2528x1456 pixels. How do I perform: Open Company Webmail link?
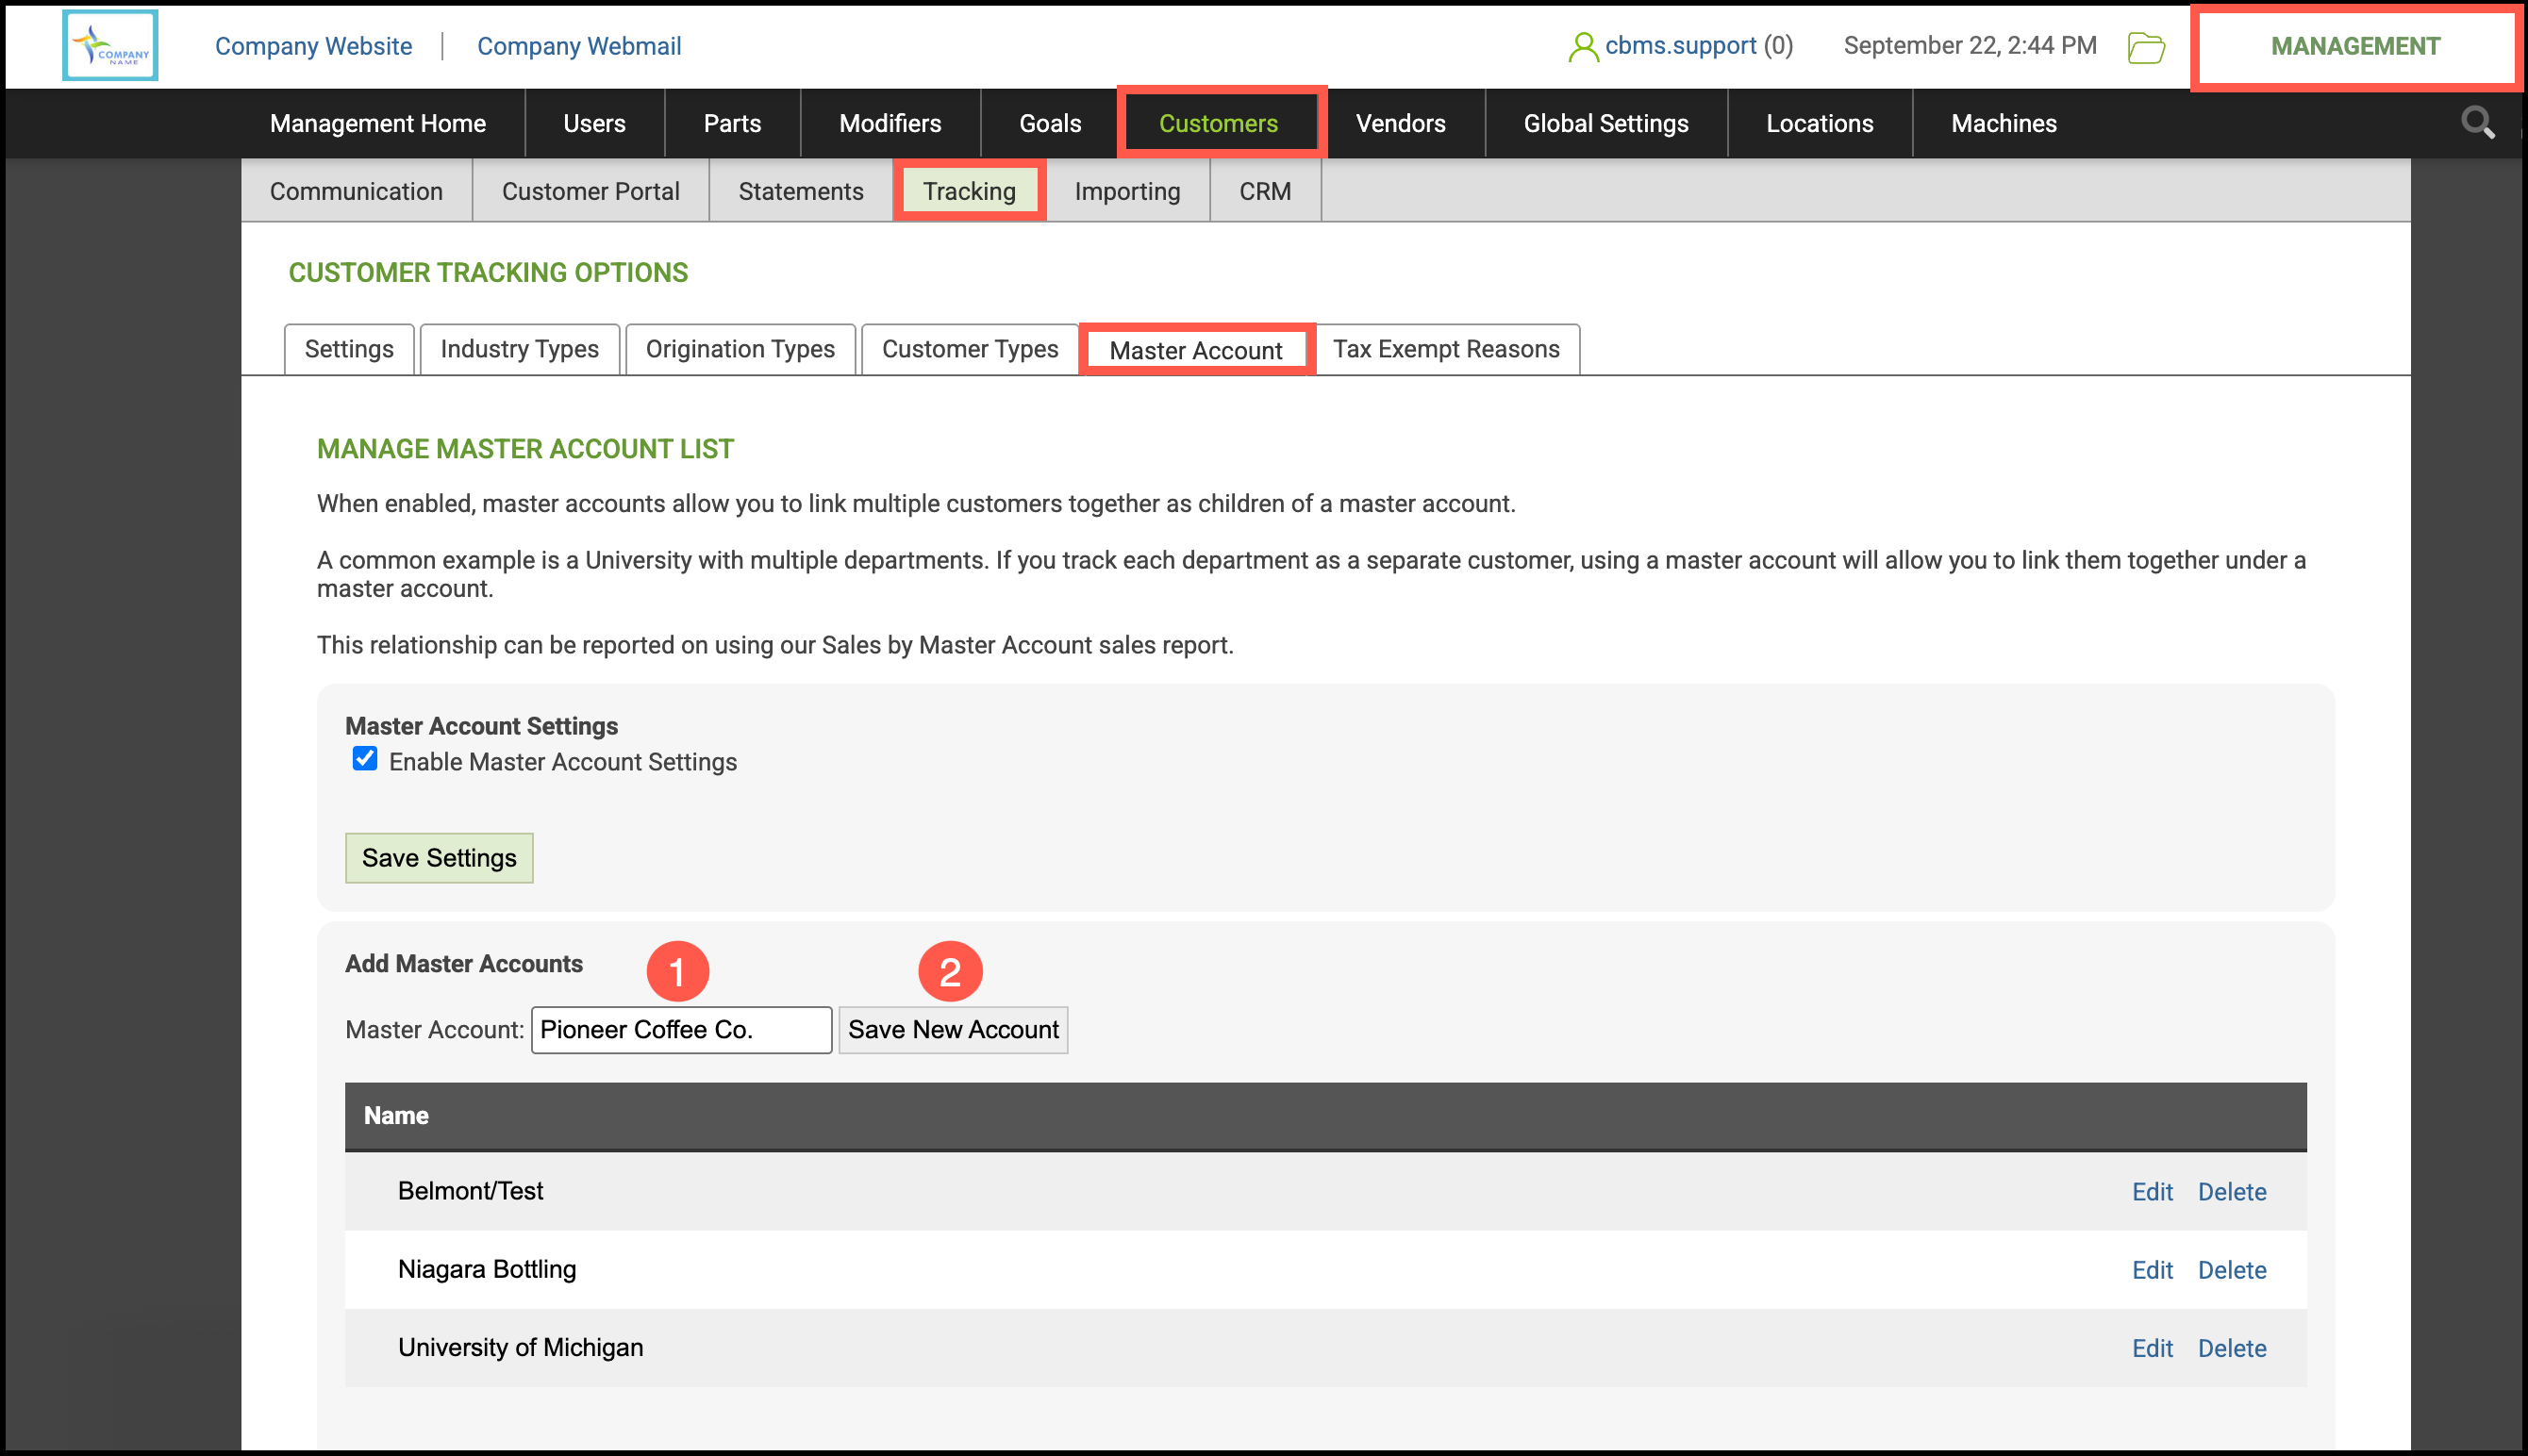point(579,46)
